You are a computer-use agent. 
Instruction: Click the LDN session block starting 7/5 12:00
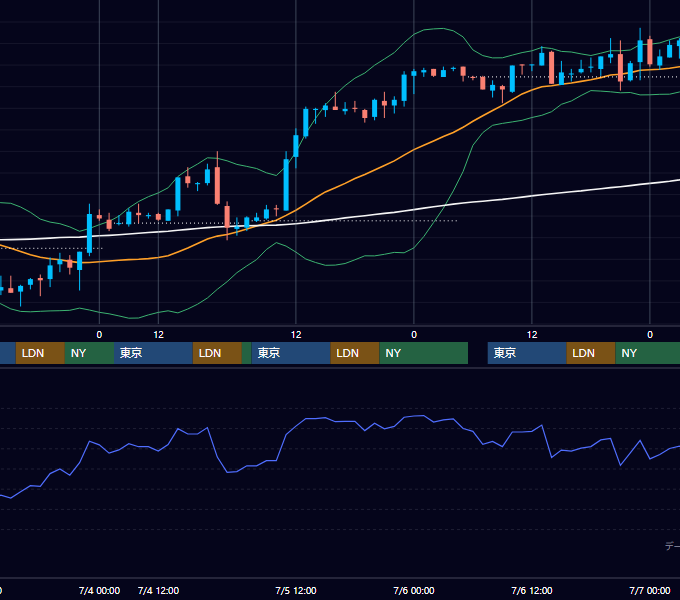[355, 353]
